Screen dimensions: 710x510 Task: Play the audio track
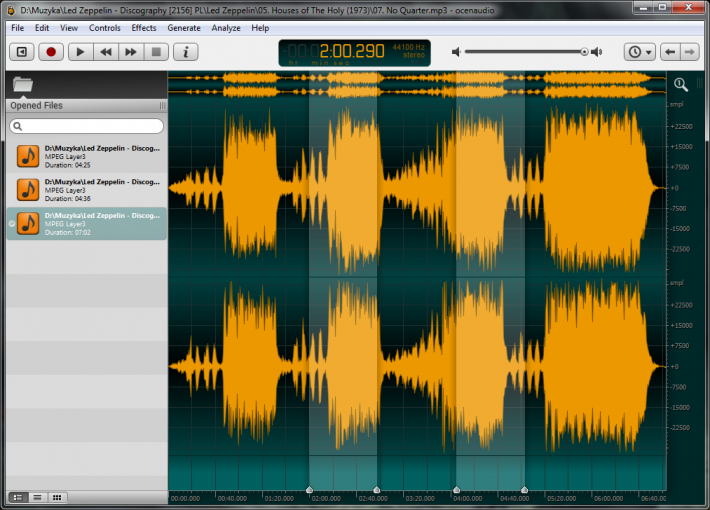coord(81,52)
